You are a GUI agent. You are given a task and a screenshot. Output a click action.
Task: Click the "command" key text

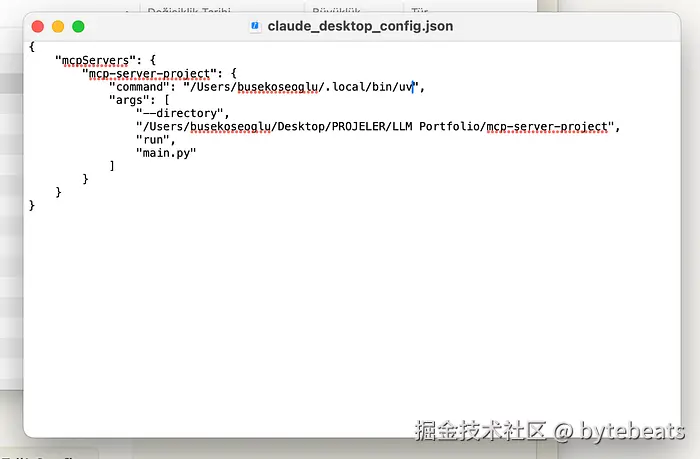pyautogui.click(x=141, y=87)
